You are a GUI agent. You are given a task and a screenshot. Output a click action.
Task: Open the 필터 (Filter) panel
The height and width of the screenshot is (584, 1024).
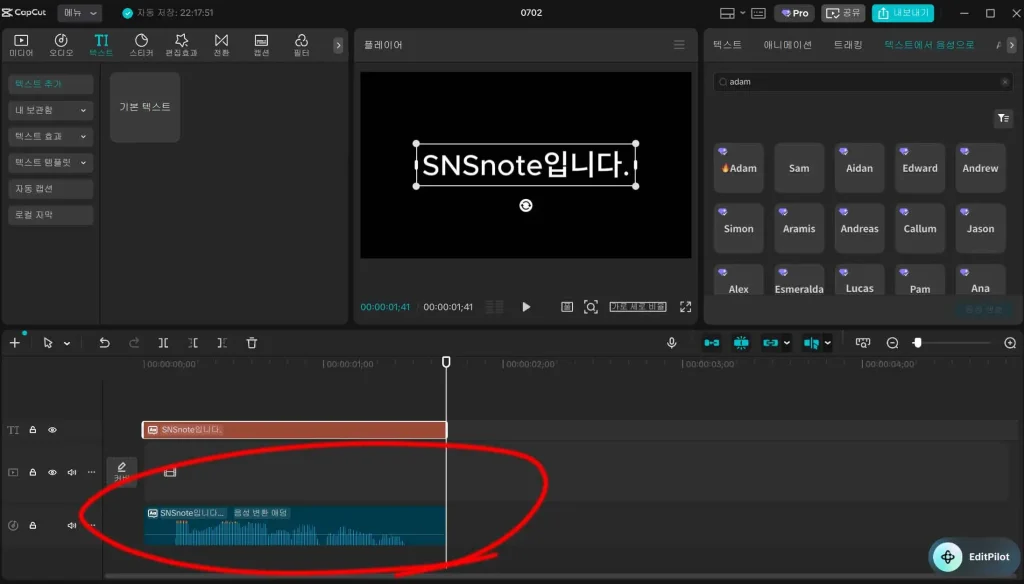coord(301,45)
